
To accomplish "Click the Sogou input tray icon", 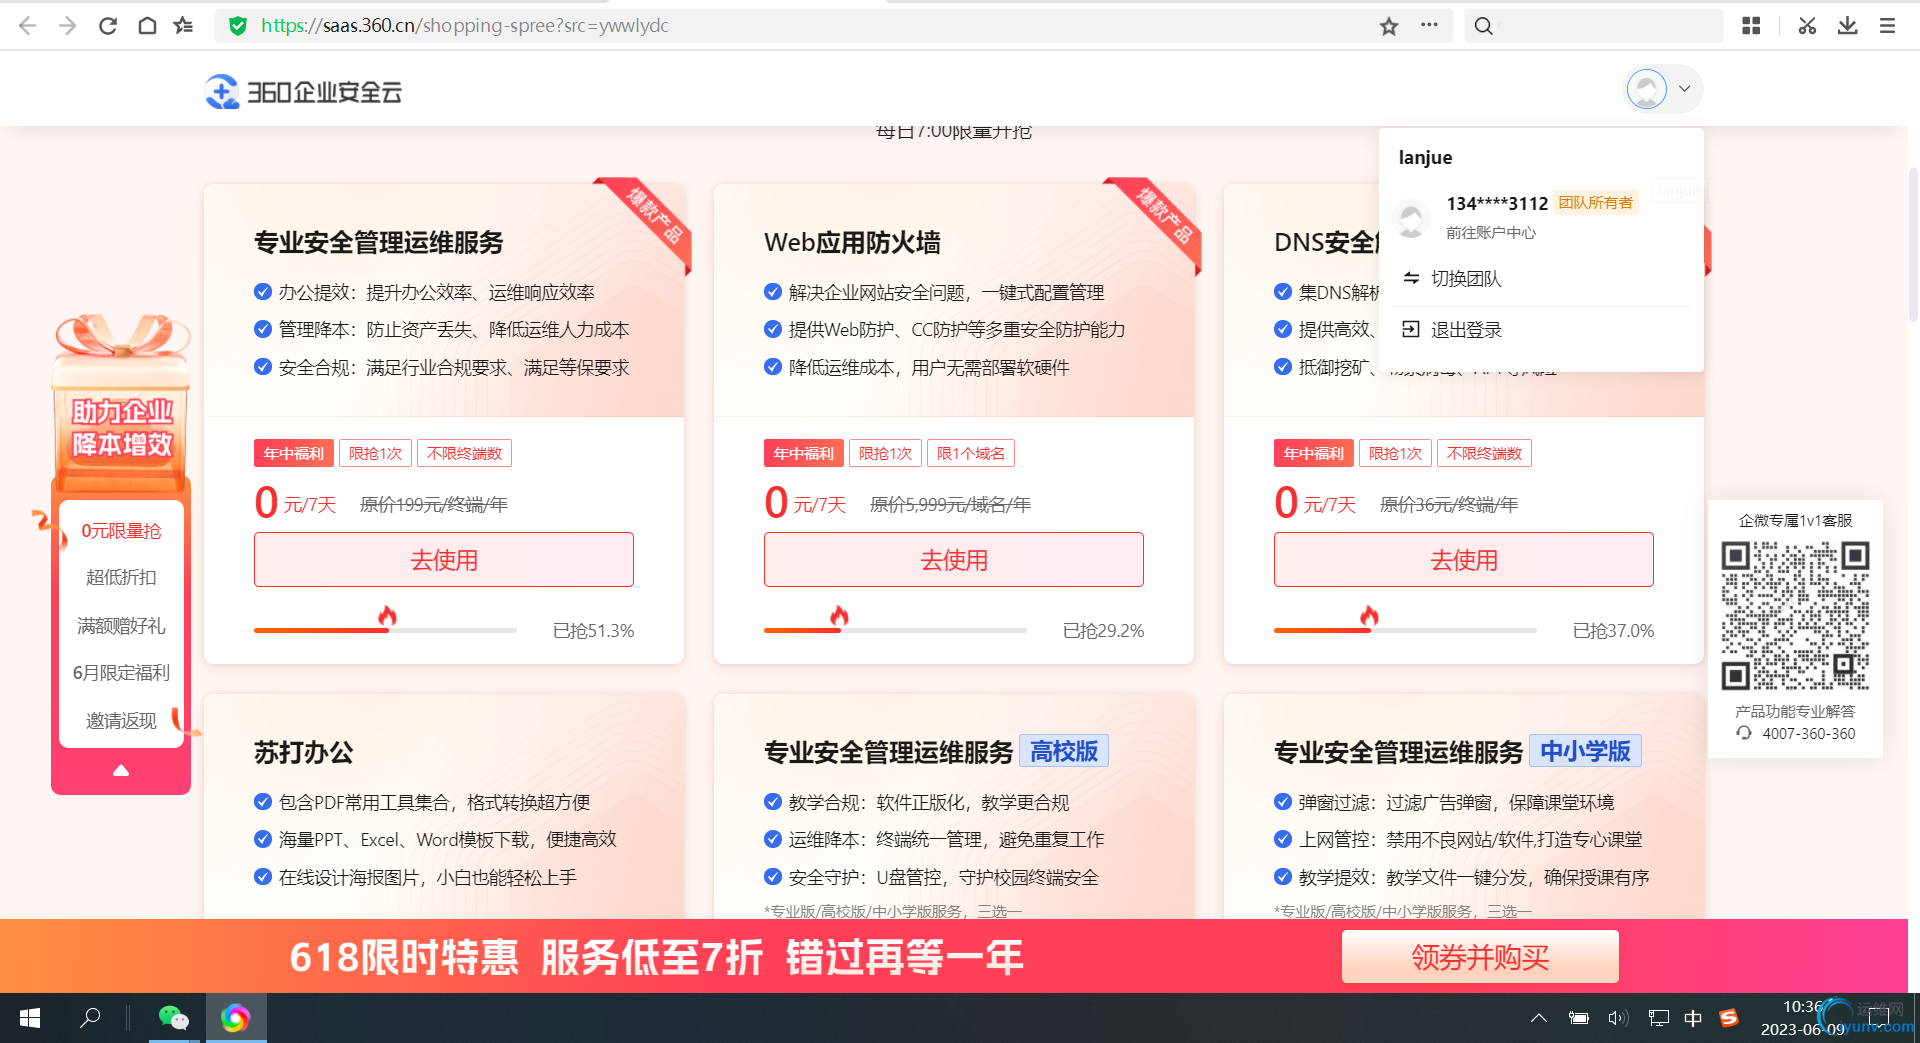I will point(1729,1018).
